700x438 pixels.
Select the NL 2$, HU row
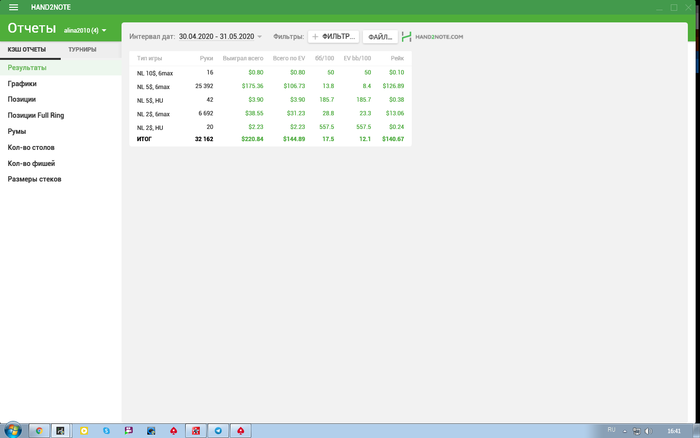coord(270,127)
